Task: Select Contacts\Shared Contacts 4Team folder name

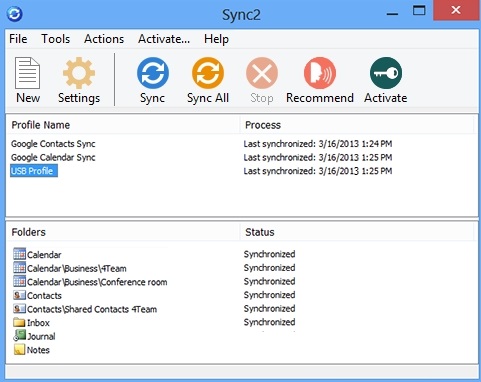Action: click(x=92, y=309)
